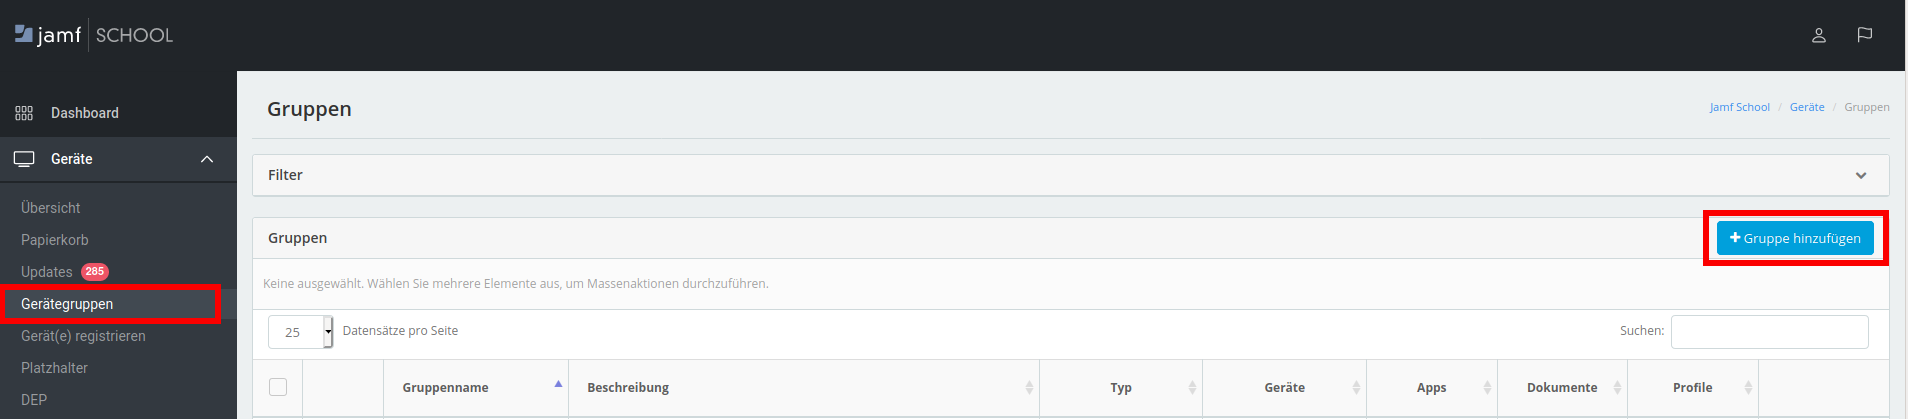Screen dimensions: 1908x419
Task: Click the Beschreibung column sort icon
Action: [x=1029, y=388]
